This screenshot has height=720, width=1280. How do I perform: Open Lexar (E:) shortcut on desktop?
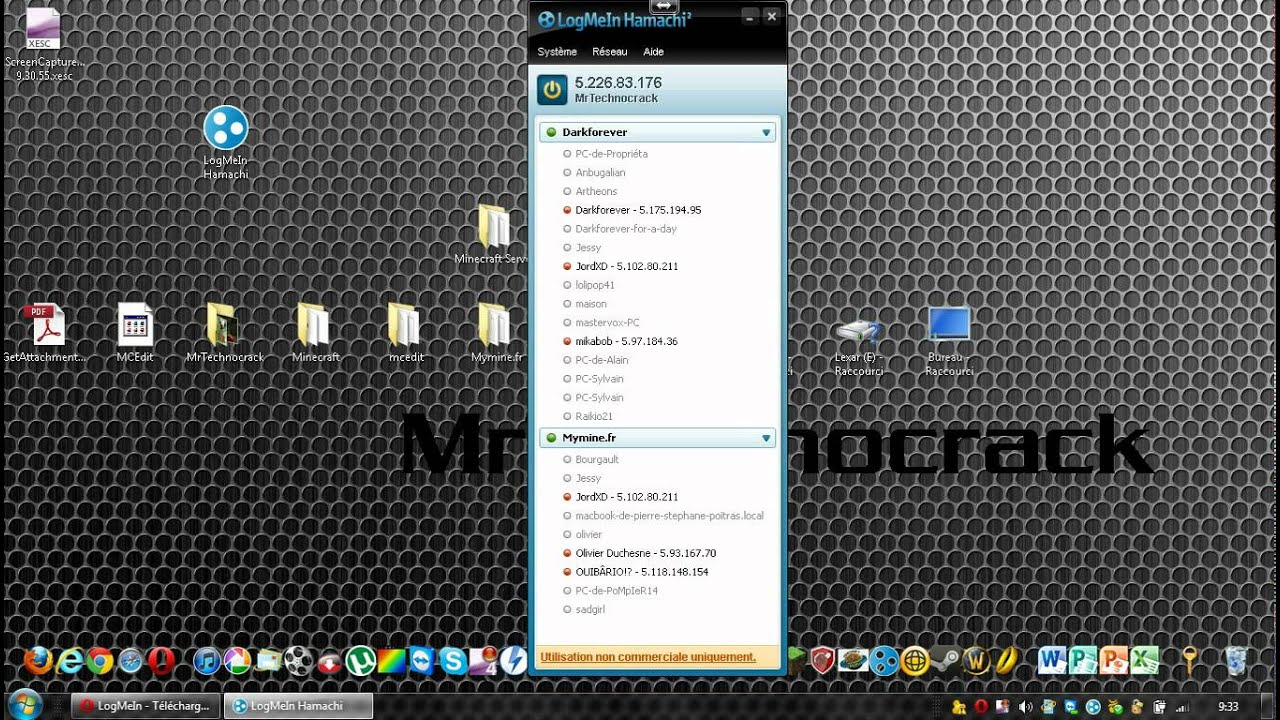pos(859,347)
